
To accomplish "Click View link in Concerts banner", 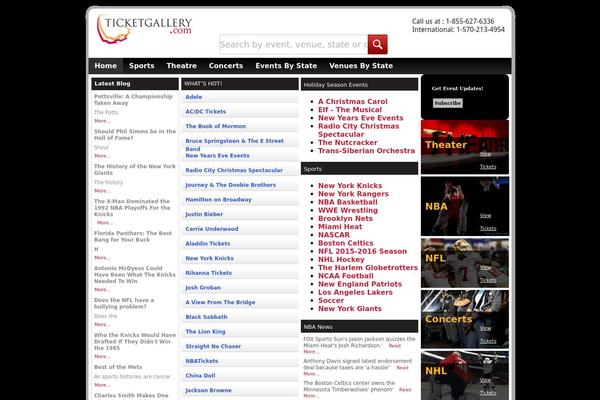I will coord(485,328).
